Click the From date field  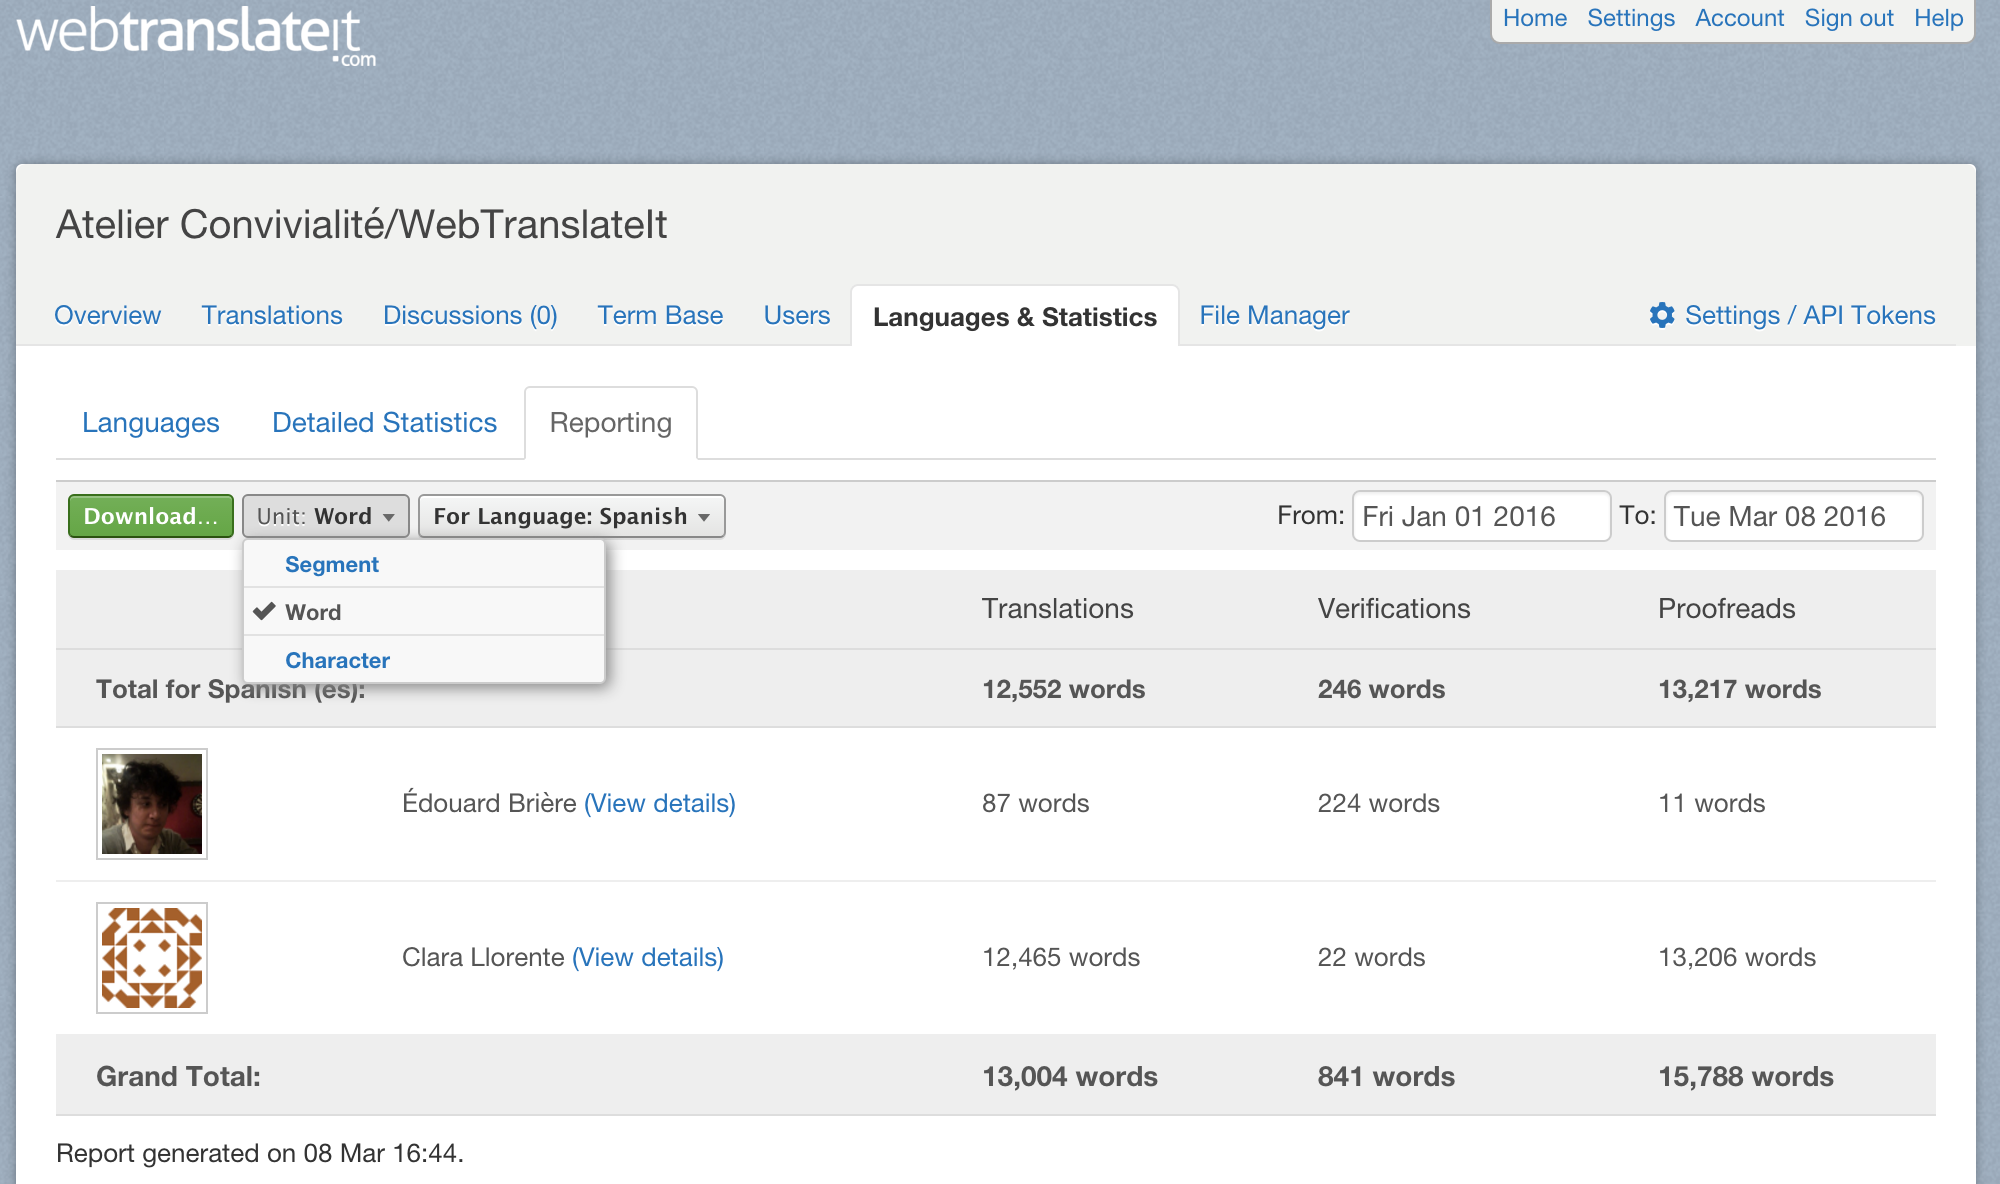1480,516
